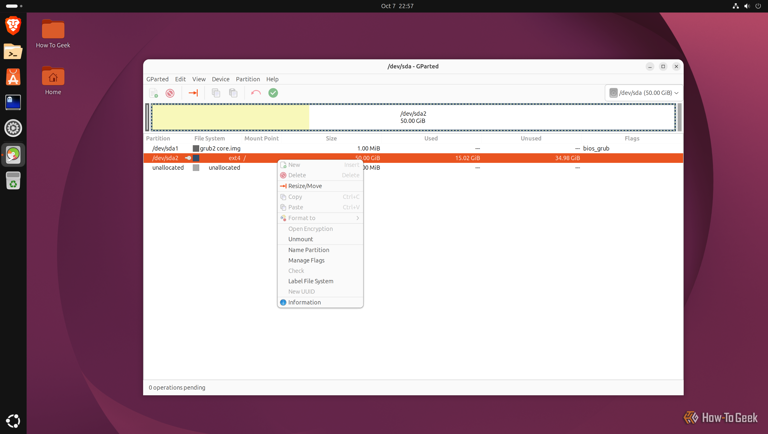Click the Resize/Move toolbar icon

click(x=193, y=93)
